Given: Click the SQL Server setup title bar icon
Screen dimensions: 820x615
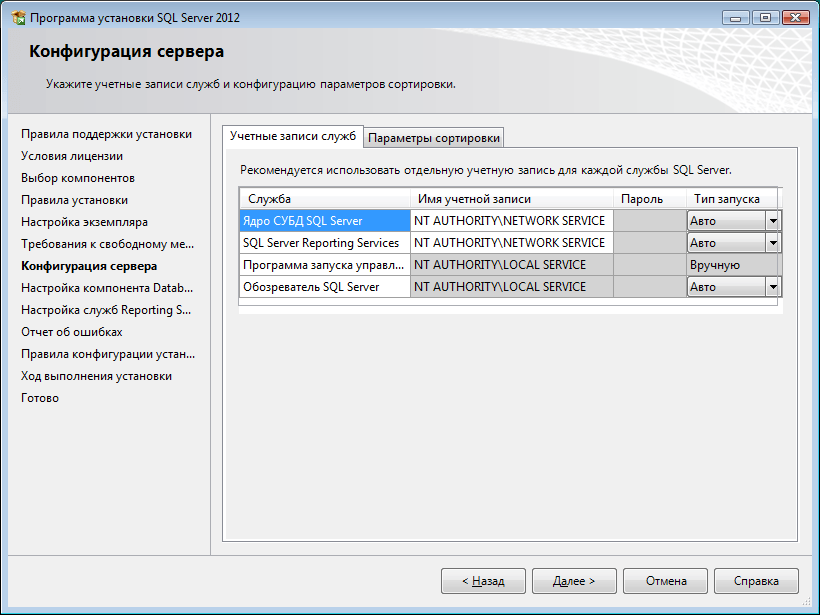Looking at the screenshot, I should click(x=17, y=18).
